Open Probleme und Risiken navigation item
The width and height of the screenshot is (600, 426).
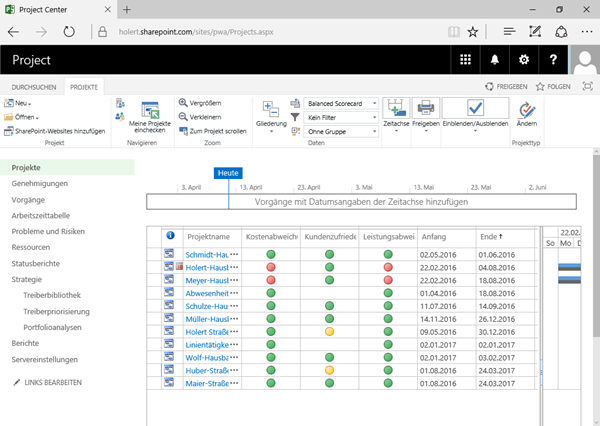click(x=48, y=231)
